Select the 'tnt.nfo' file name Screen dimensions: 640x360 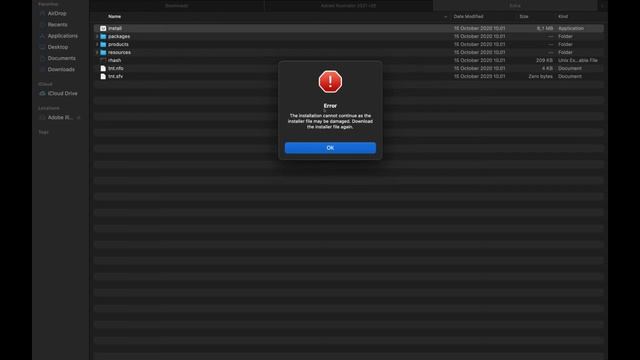[116, 68]
